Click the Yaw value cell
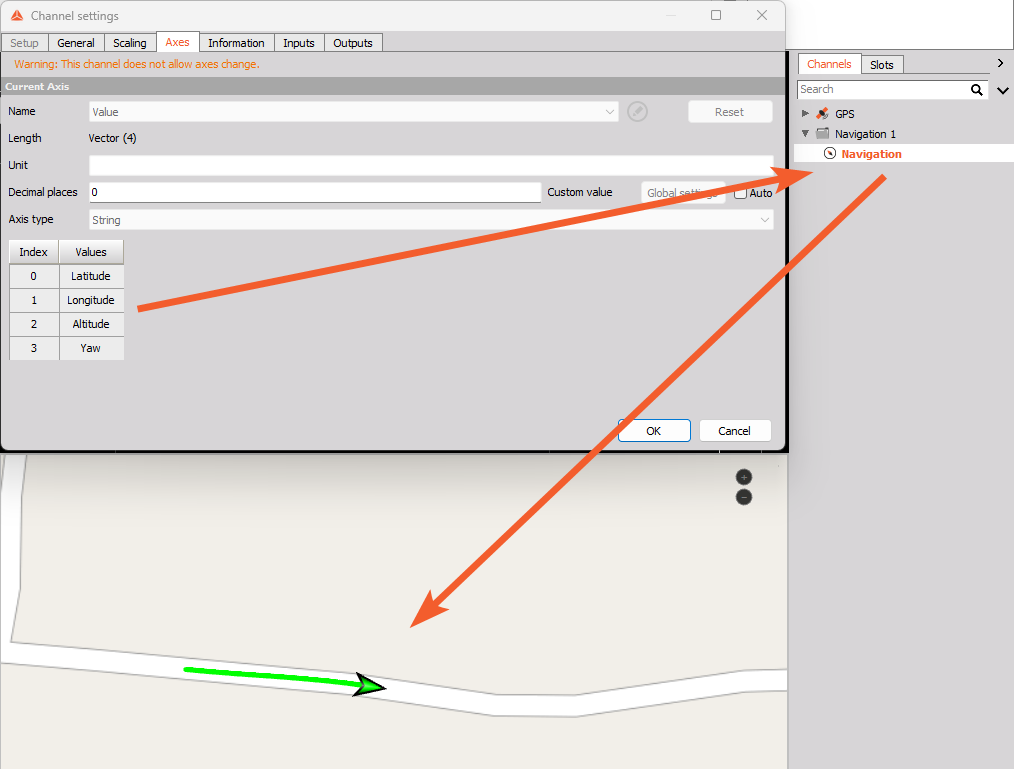This screenshot has height=769, width=1014. pyautogui.click(x=91, y=348)
